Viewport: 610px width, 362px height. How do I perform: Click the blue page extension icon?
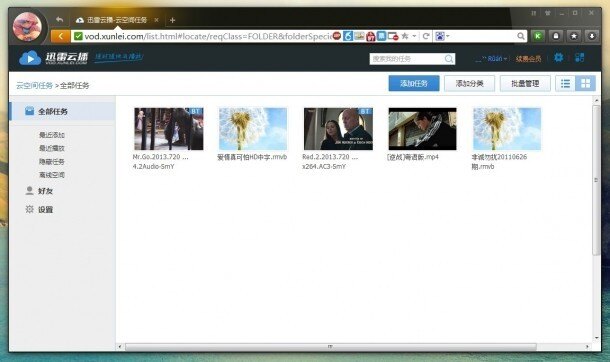point(382,36)
